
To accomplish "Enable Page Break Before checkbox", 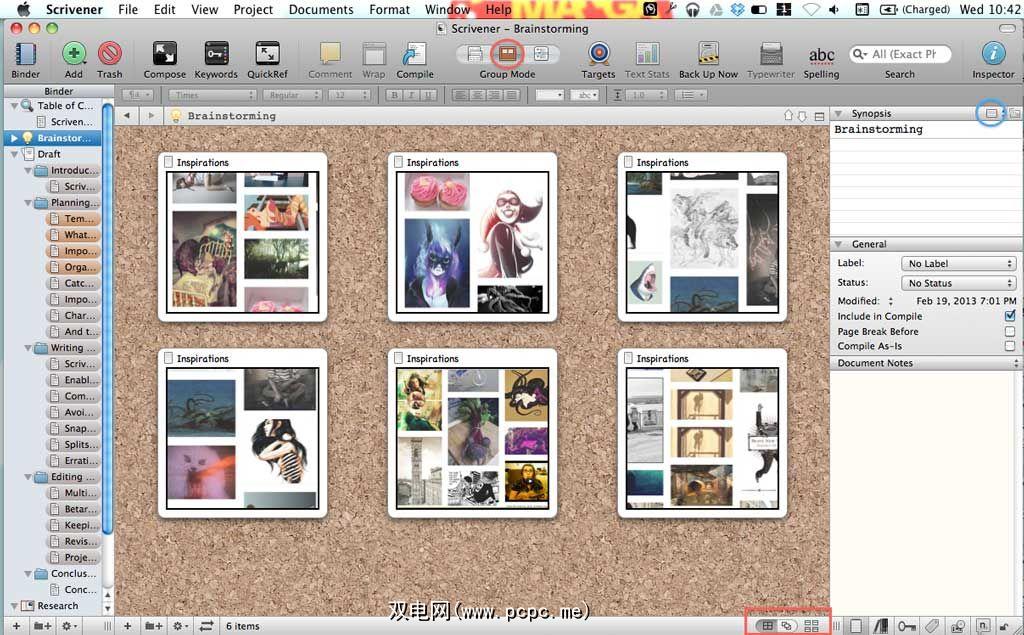I will (1010, 331).
